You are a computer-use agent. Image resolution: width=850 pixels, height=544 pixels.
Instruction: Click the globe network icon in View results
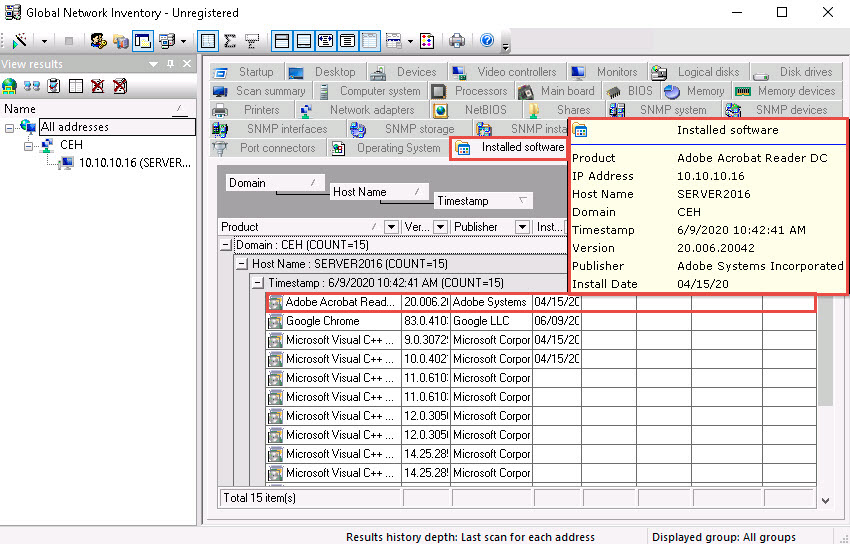pos(9,86)
